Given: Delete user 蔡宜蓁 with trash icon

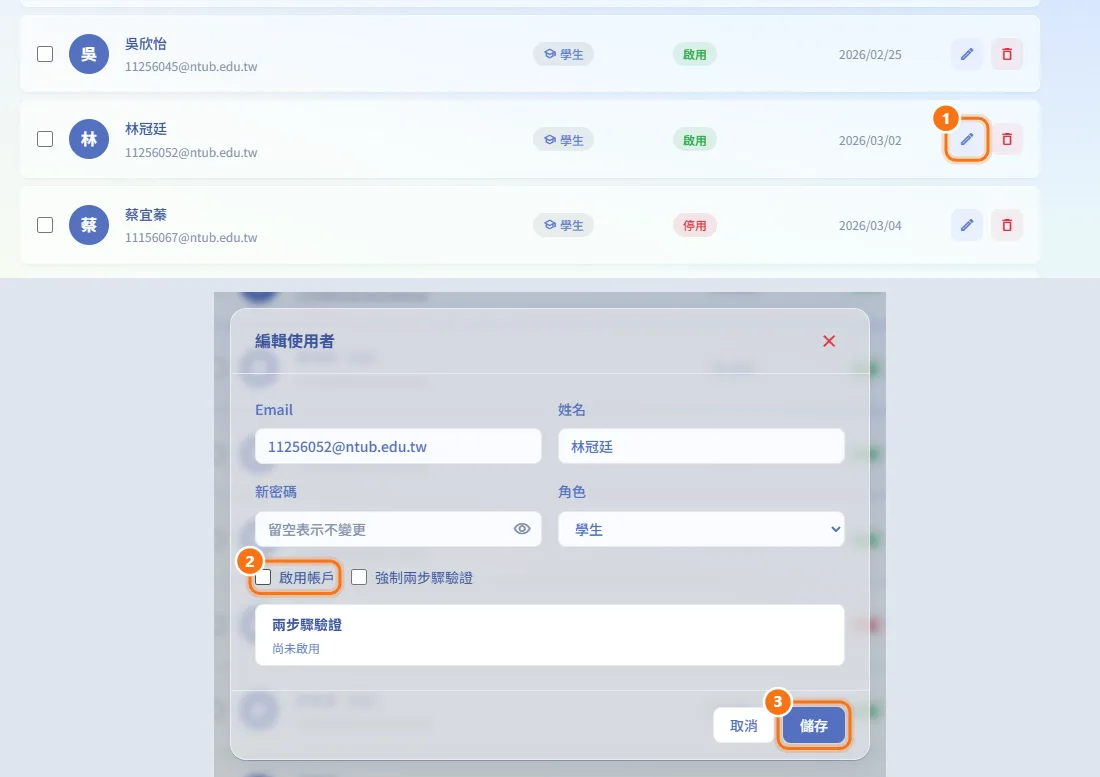Looking at the screenshot, I should click(x=1007, y=225).
